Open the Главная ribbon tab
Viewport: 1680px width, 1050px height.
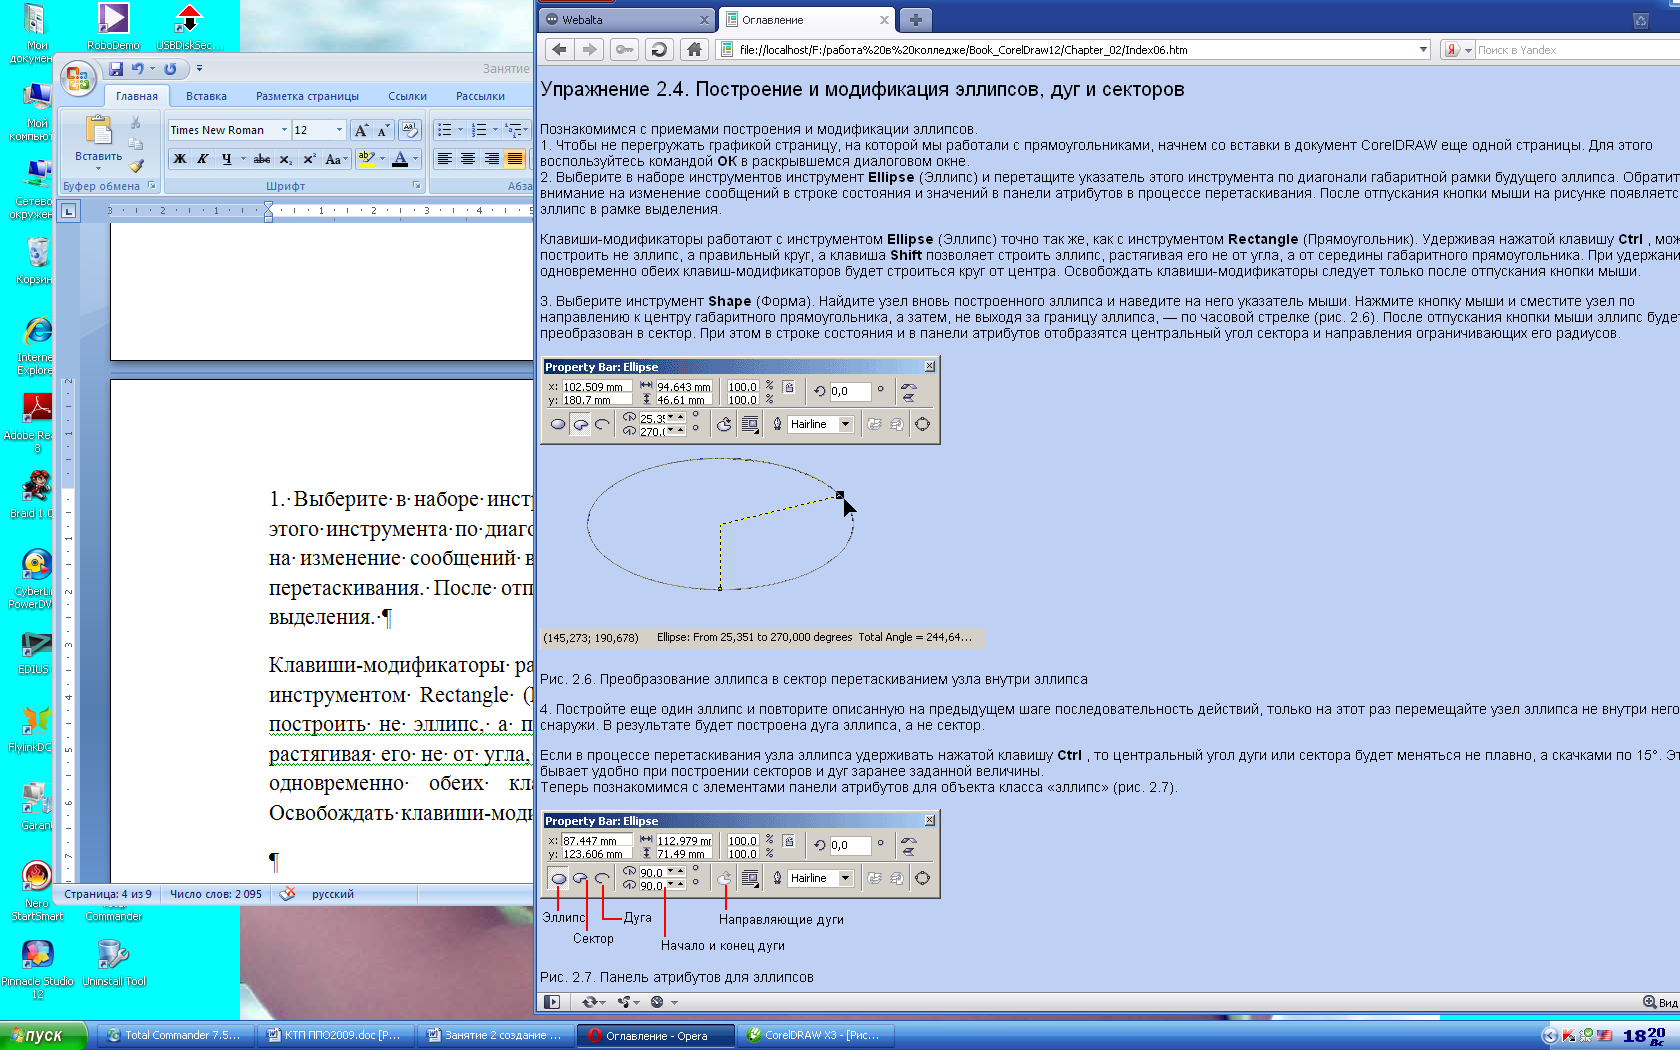[136, 96]
